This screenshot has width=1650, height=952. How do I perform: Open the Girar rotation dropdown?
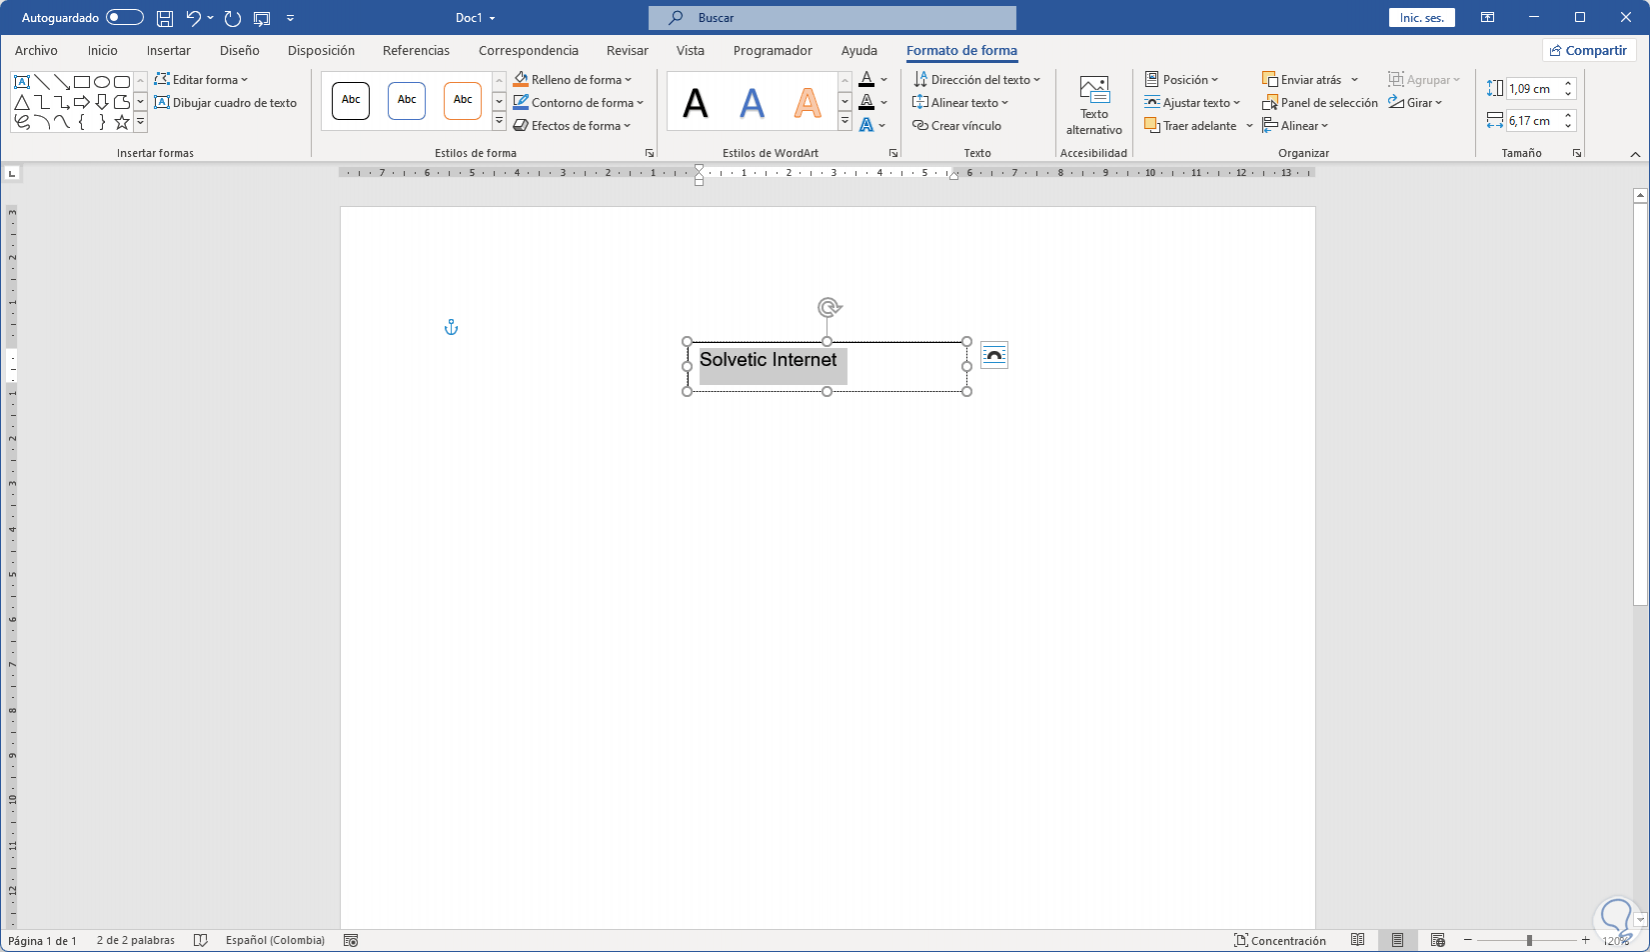click(1416, 103)
